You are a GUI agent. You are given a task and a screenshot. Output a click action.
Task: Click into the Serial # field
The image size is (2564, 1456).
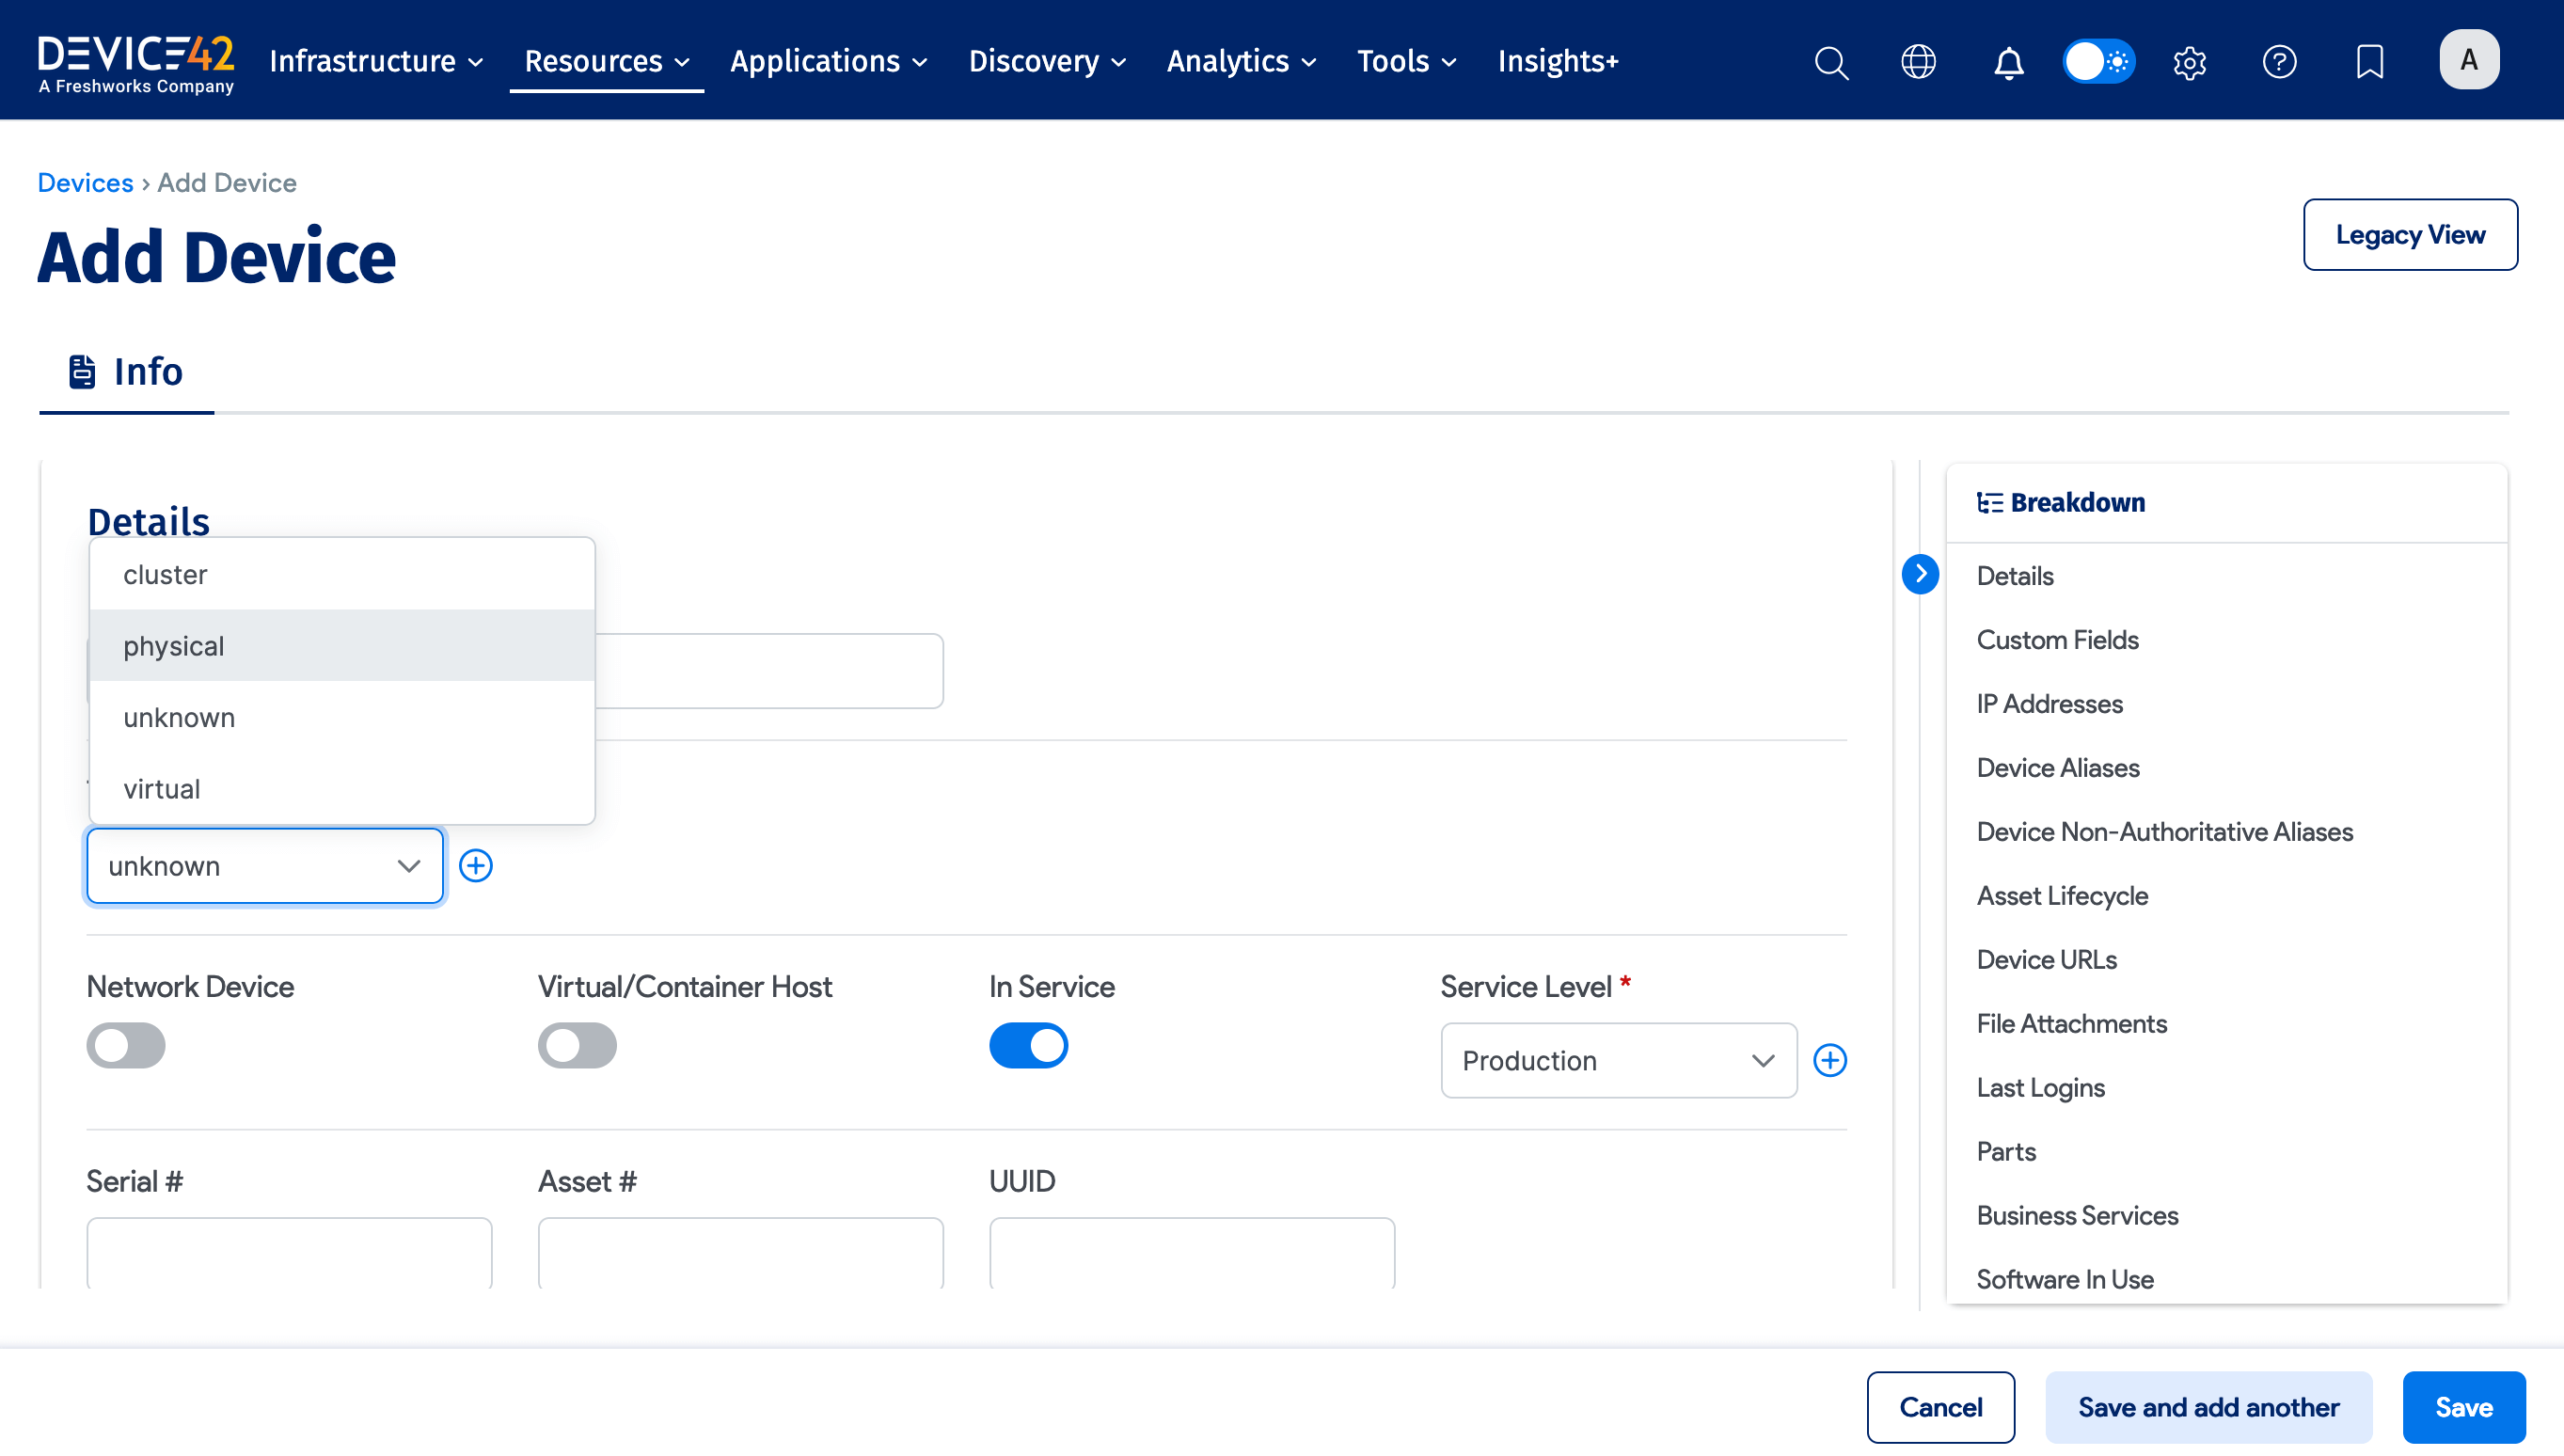pyautogui.click(x=289, y=1252)
